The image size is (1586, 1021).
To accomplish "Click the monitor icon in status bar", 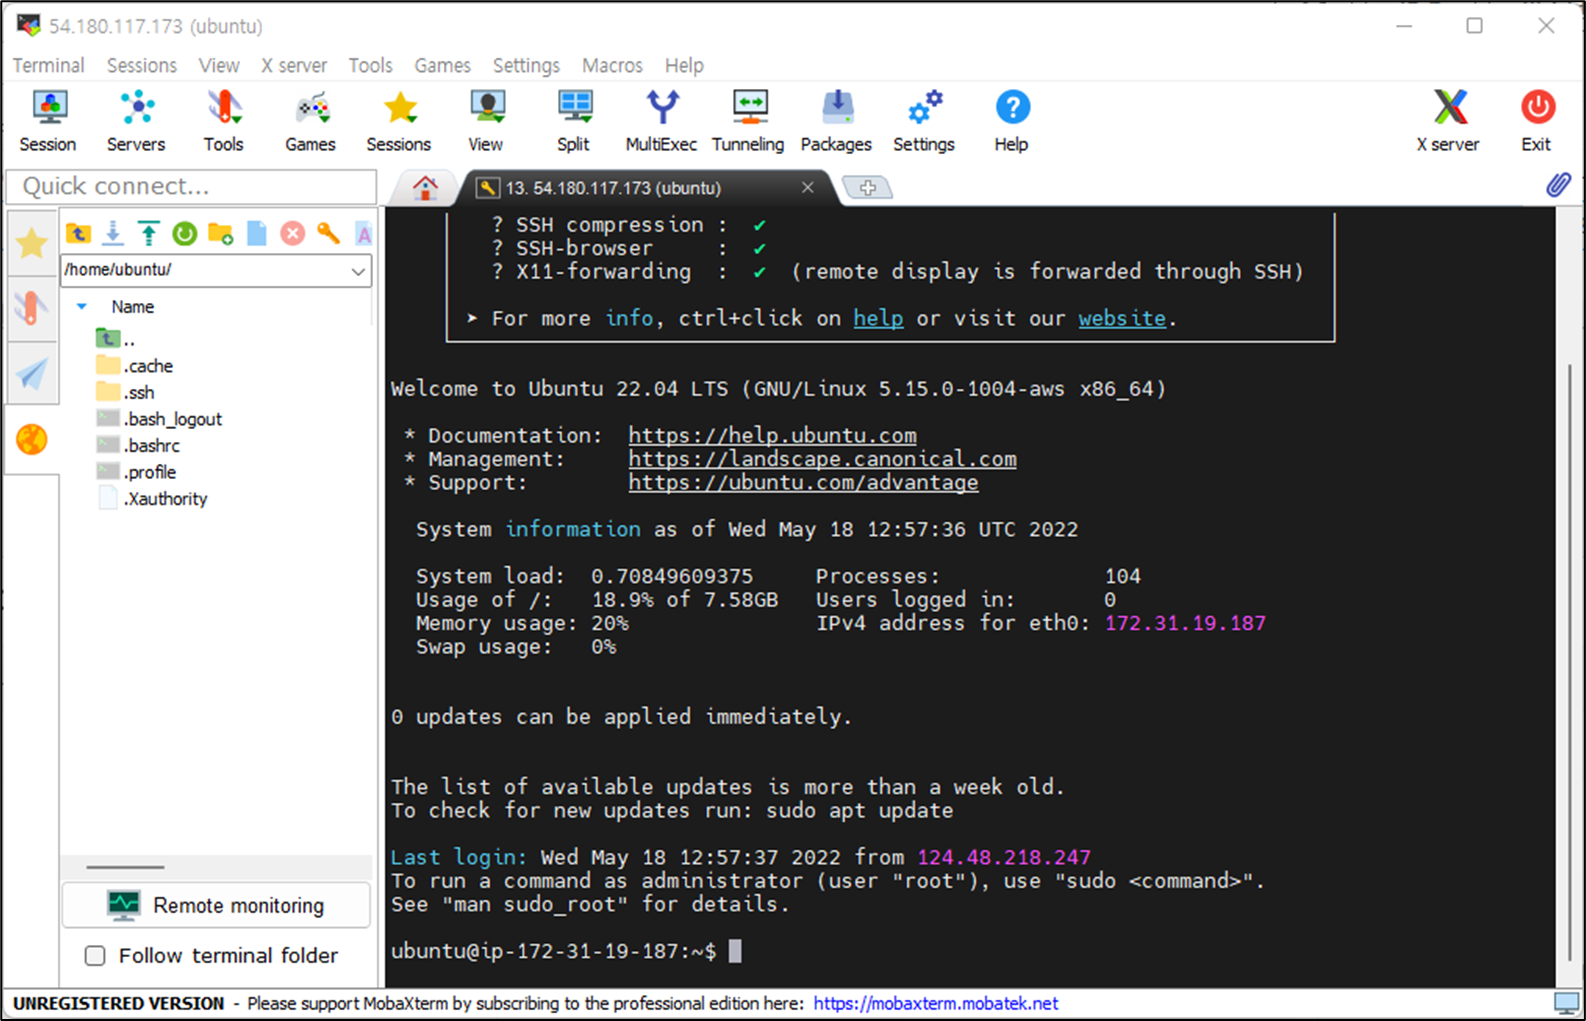I will [1566, 1003].
